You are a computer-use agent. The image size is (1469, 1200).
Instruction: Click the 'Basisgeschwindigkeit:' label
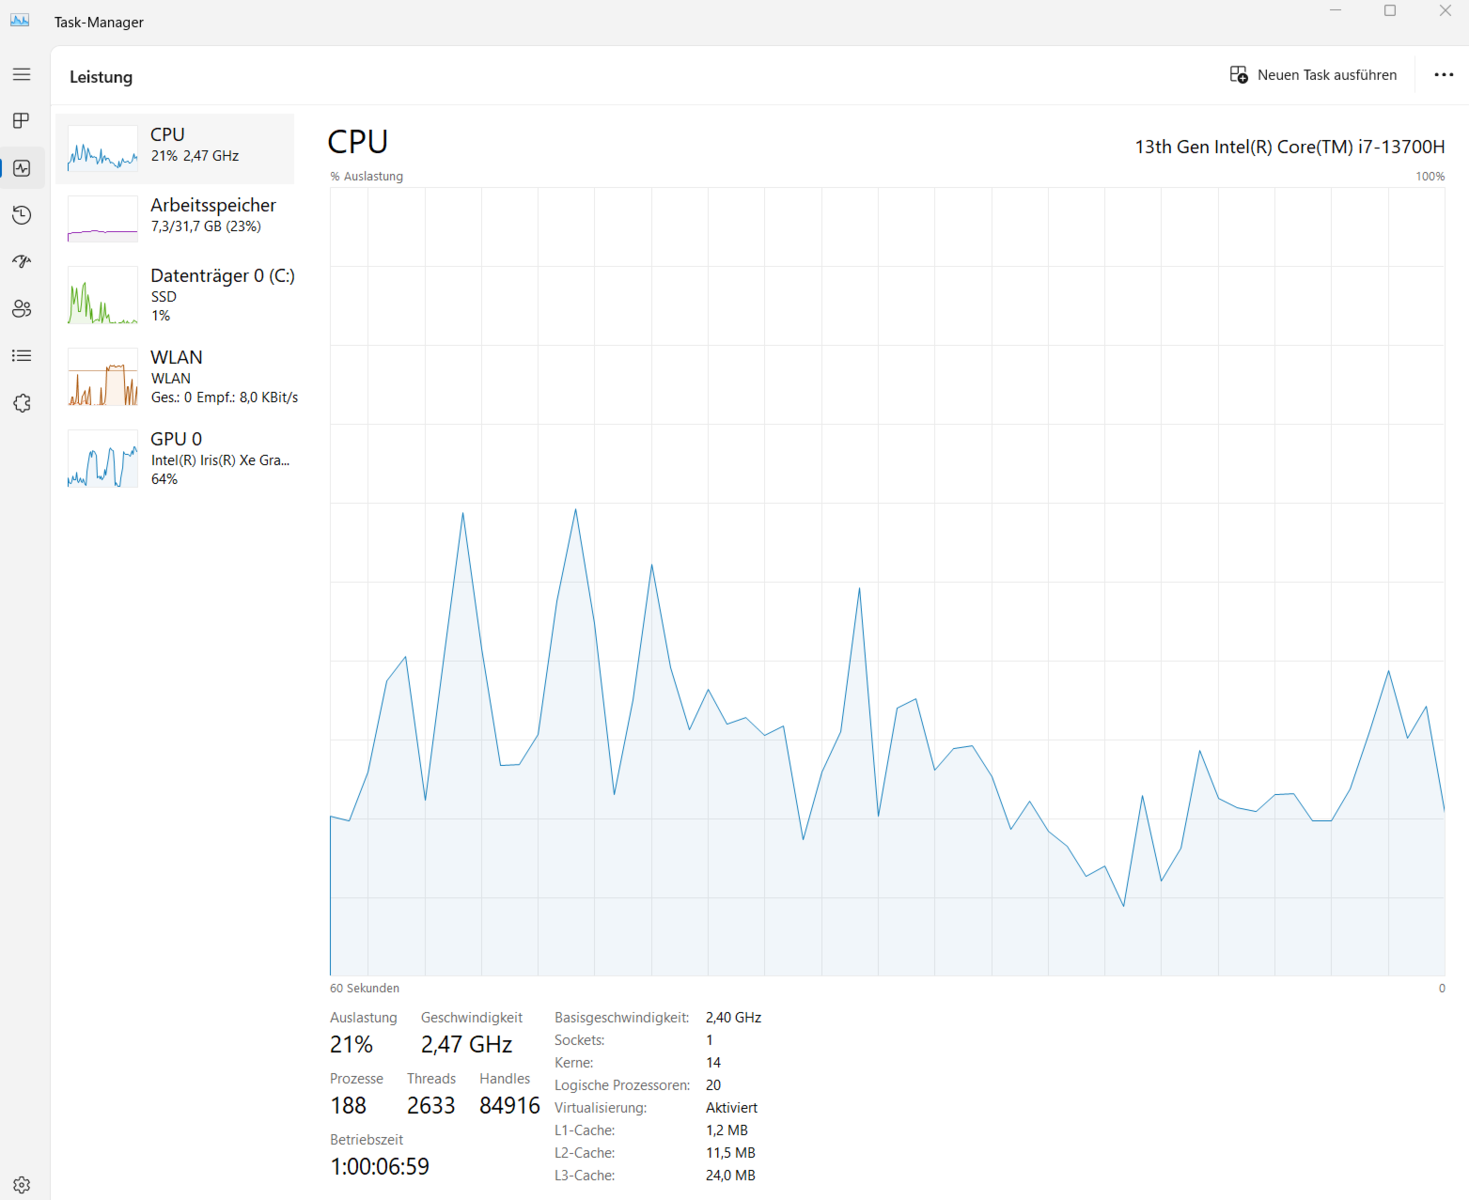622,1018
